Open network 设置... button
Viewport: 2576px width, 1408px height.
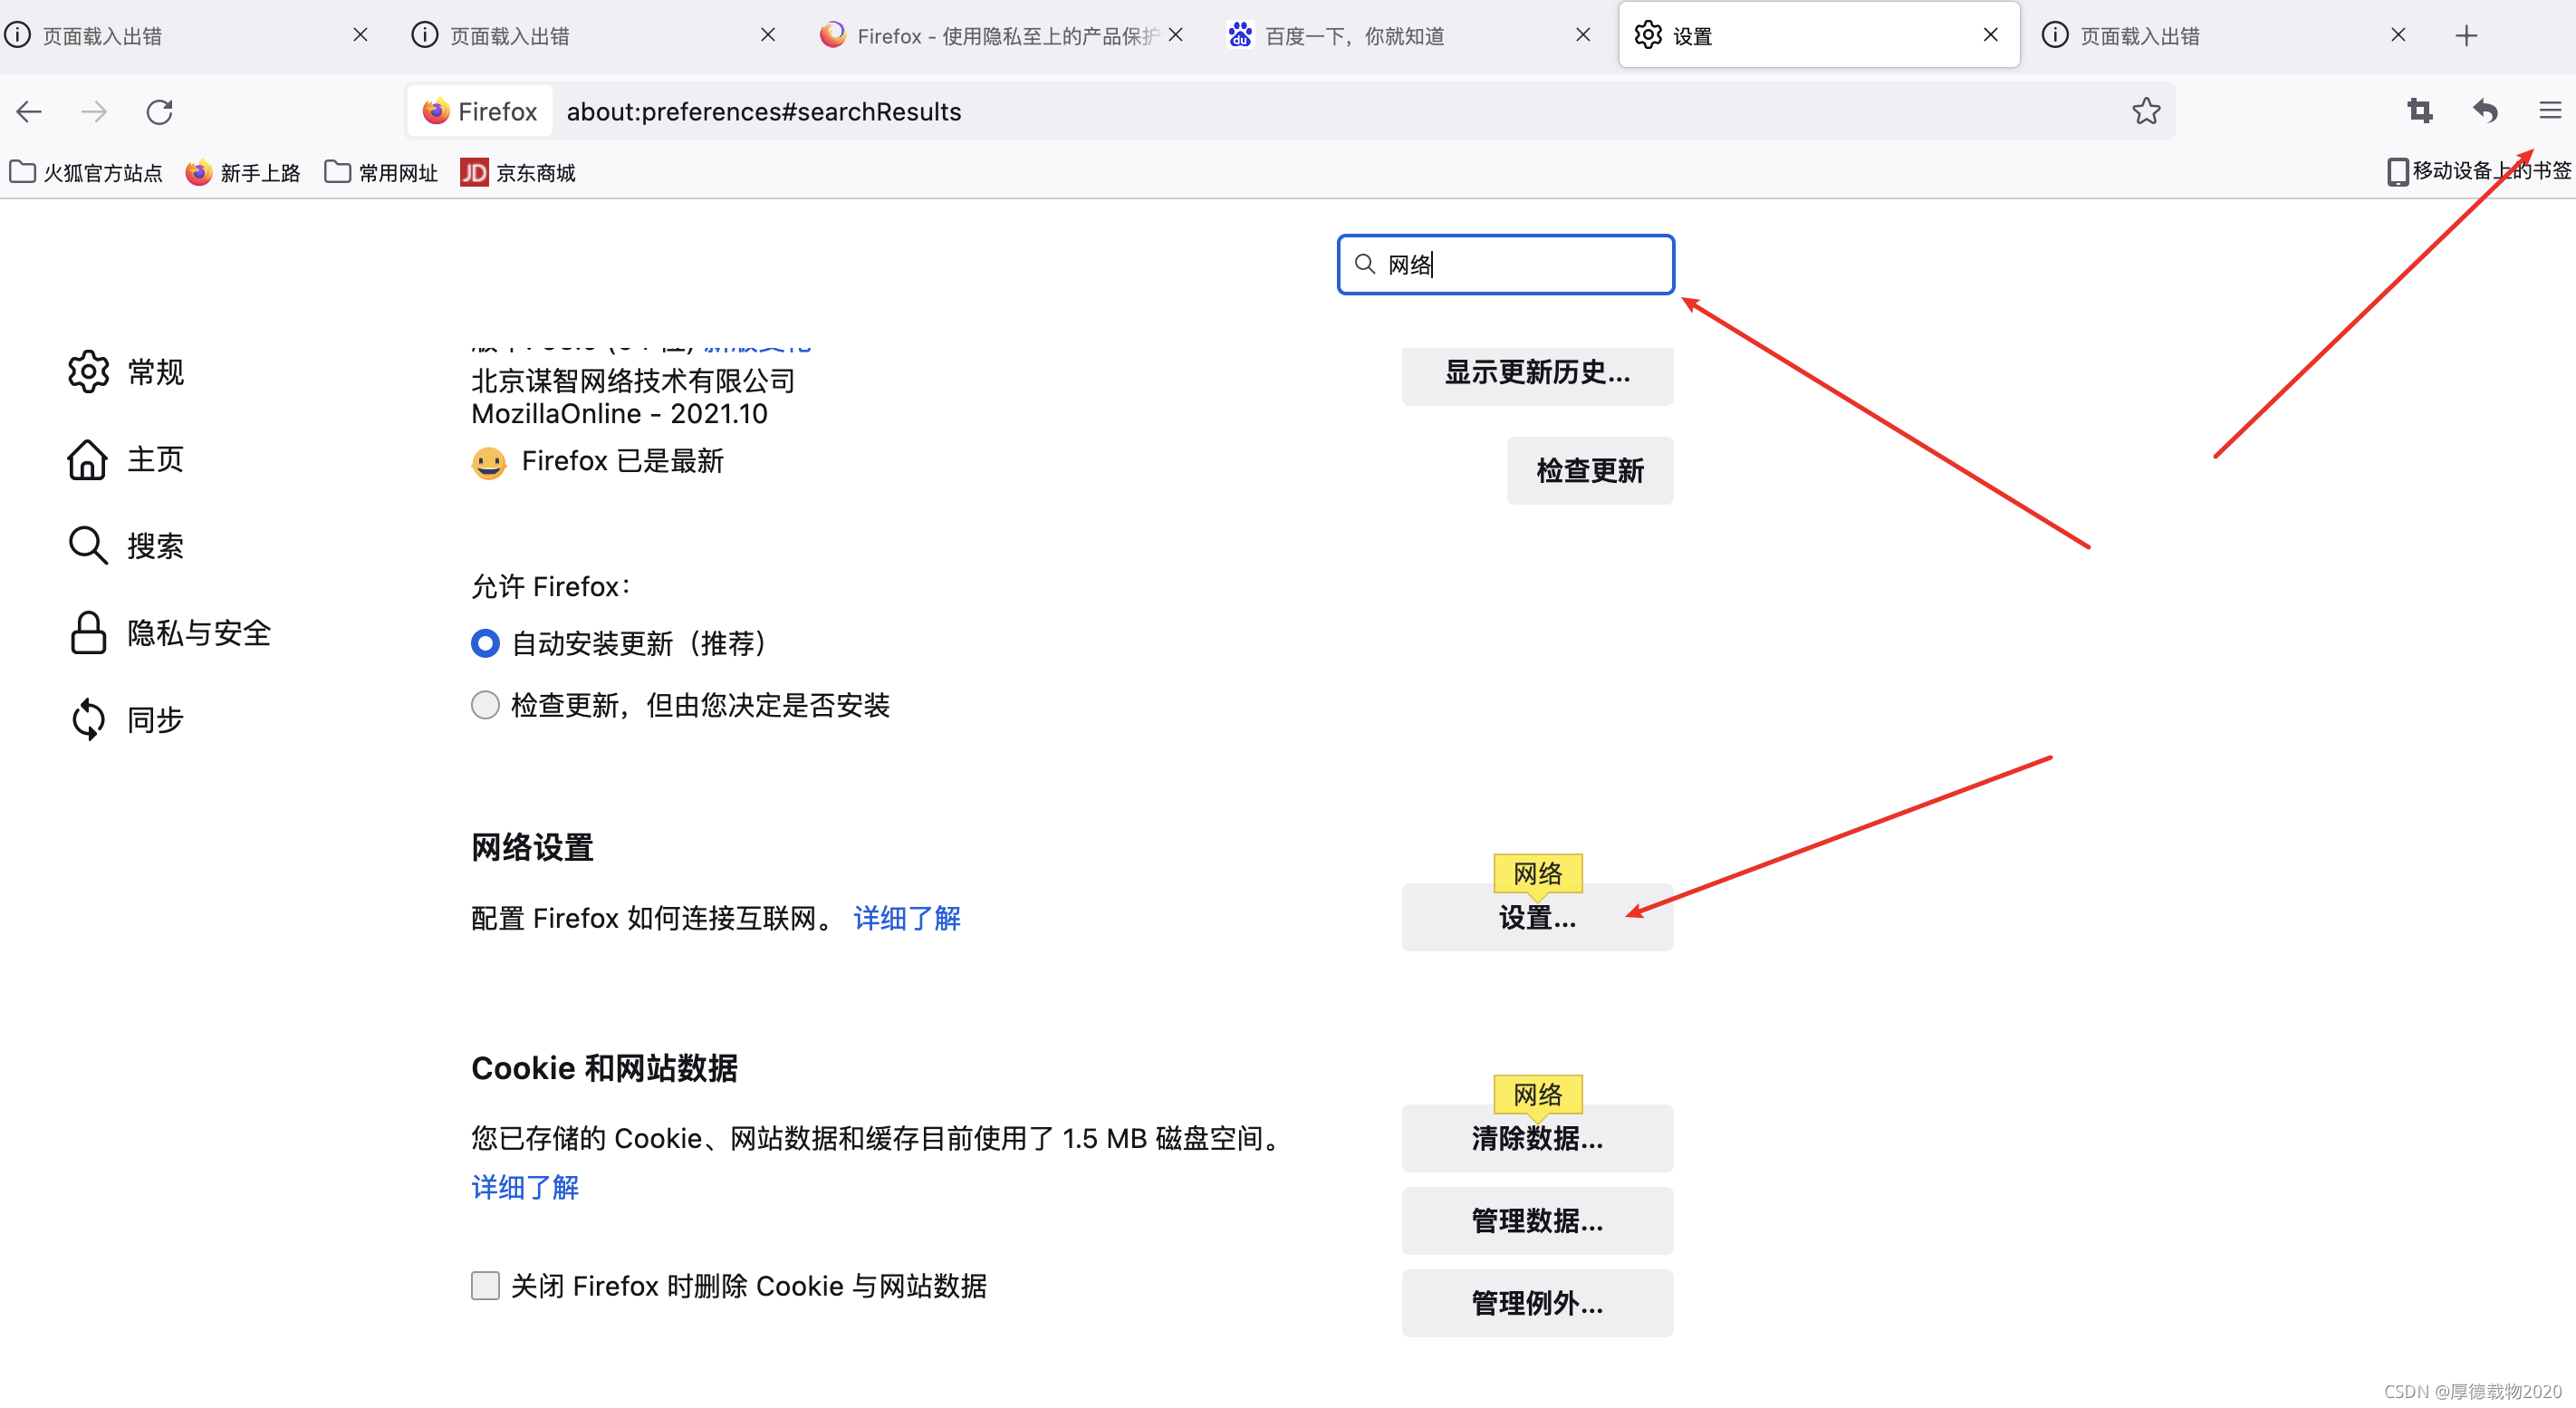[x=1537, y=917]
